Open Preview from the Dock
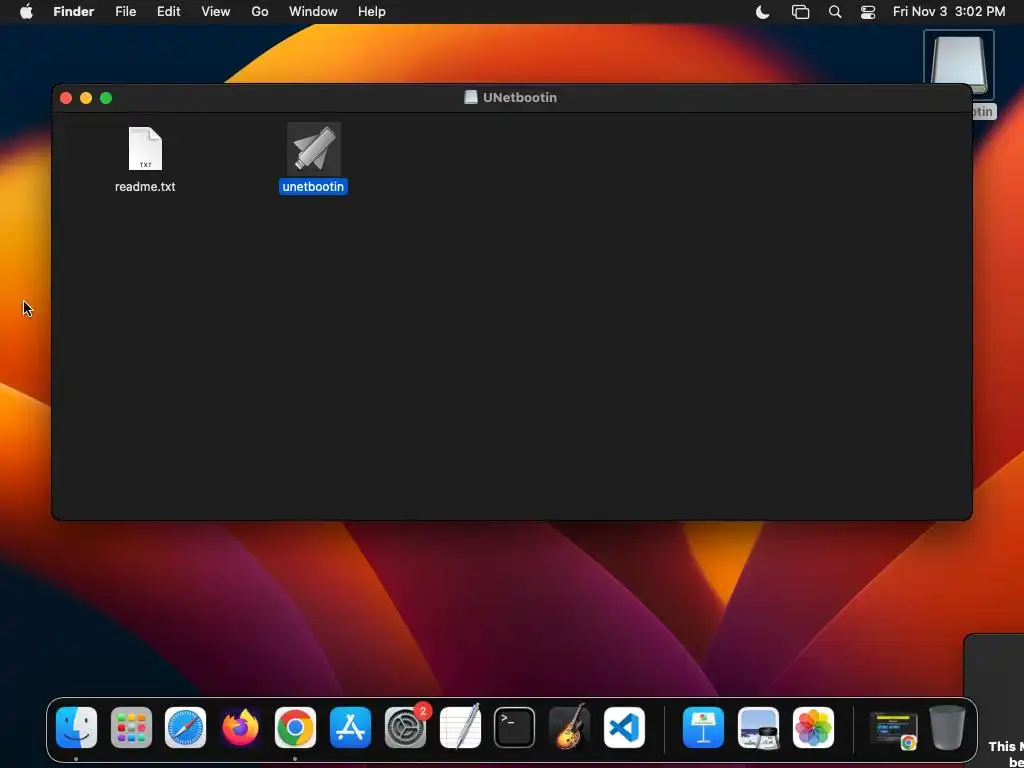Image resolution: width=1024 pixels, height=768 pixels. [x=758, y=728]
